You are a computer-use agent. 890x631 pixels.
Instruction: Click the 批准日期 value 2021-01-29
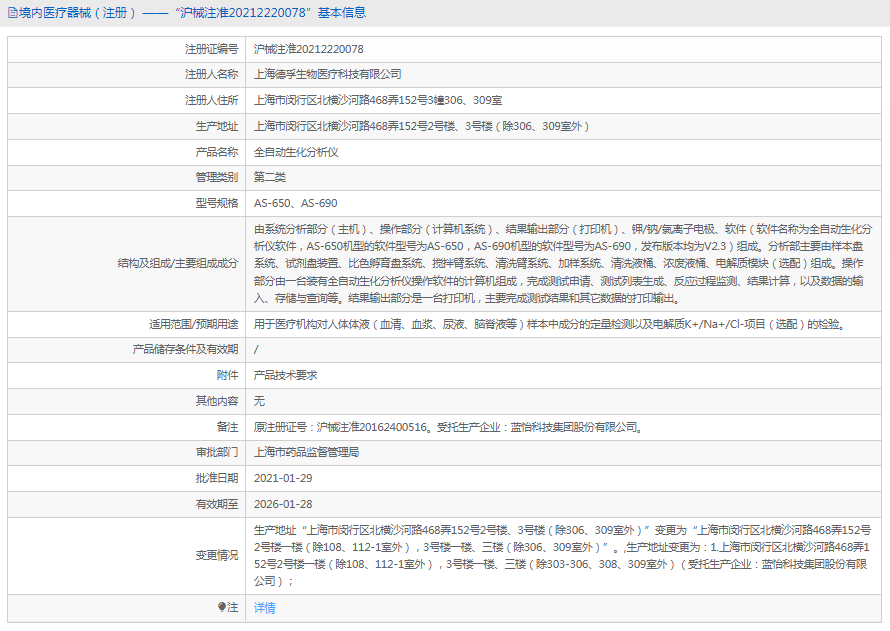284,478
